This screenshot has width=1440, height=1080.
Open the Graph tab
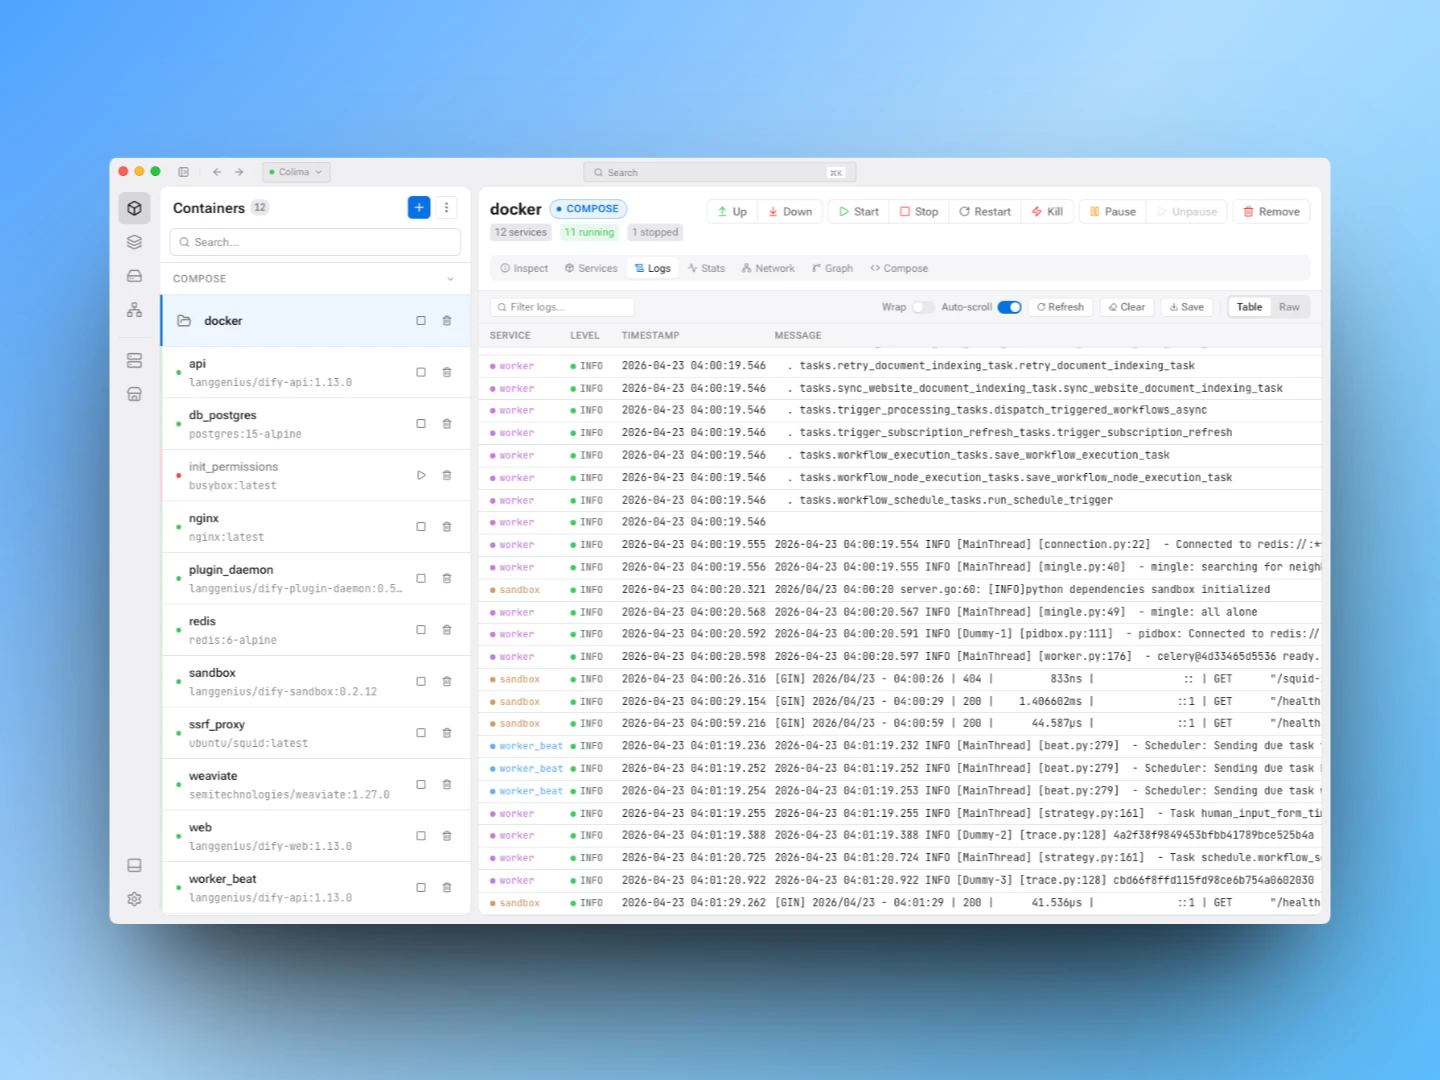tap(832, 268)
